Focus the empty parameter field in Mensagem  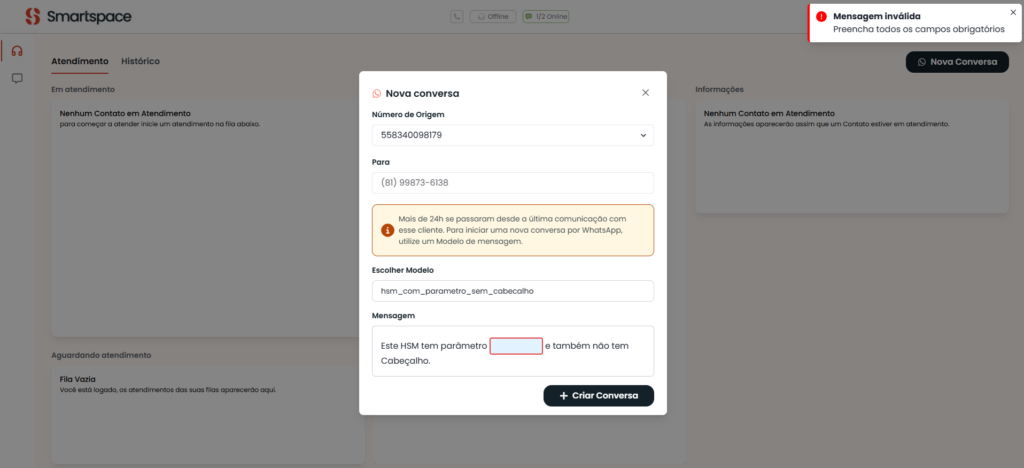click(516, 346)
